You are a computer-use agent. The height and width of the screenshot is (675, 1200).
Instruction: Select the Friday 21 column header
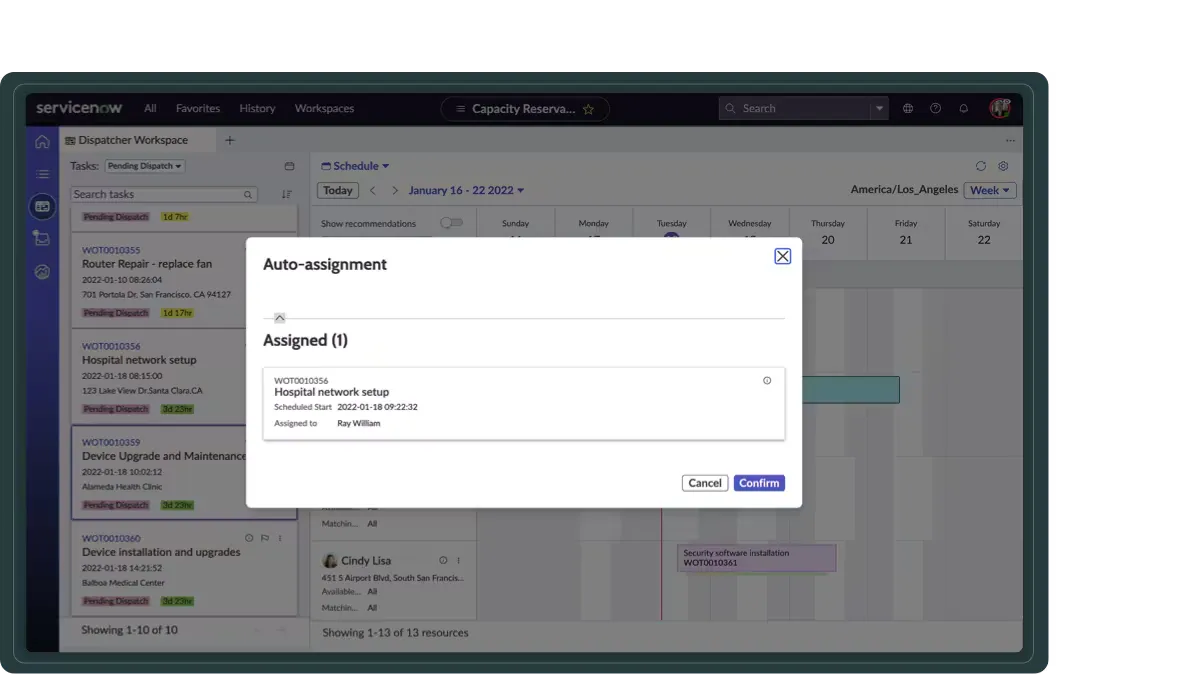coord(906,232)
